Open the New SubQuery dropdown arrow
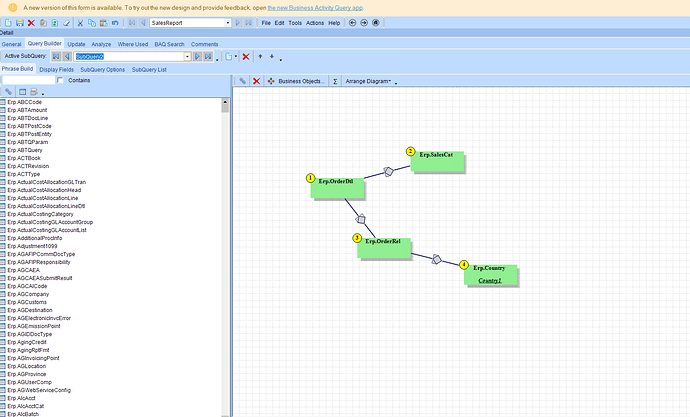Screen dimensions: 690x417 (236, 56)
